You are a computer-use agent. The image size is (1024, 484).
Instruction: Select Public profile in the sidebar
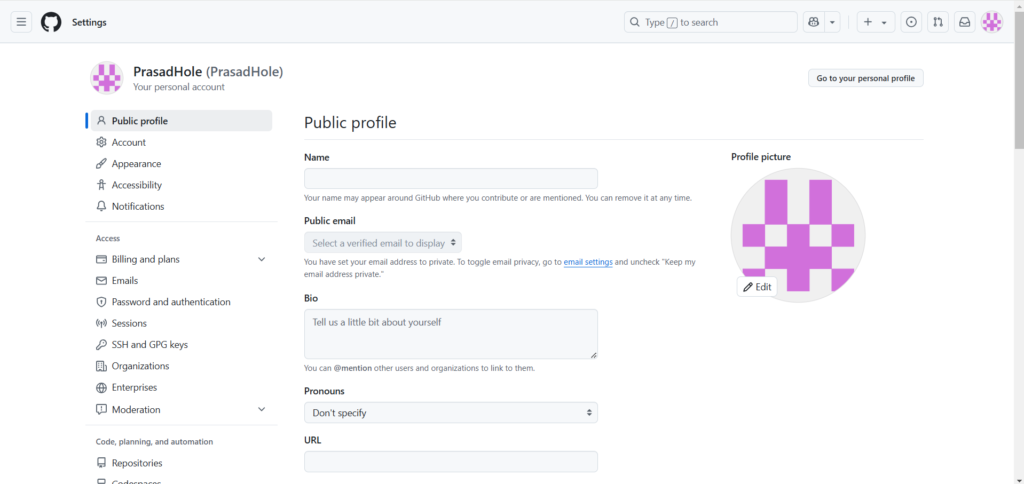tap(182, 121)
